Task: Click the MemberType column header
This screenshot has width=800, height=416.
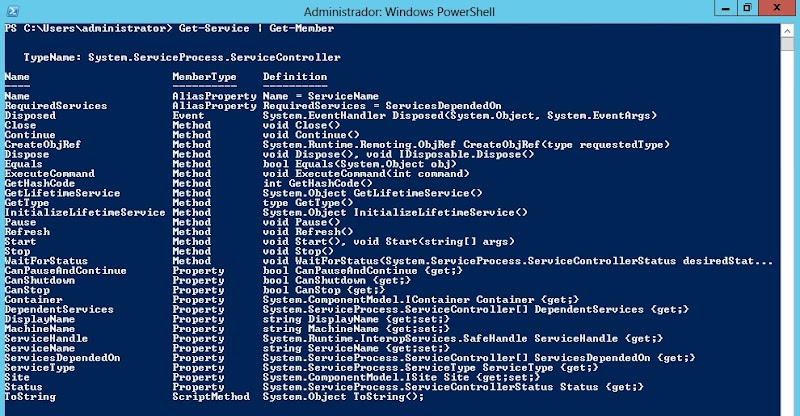Action: (x=204, y=77)
